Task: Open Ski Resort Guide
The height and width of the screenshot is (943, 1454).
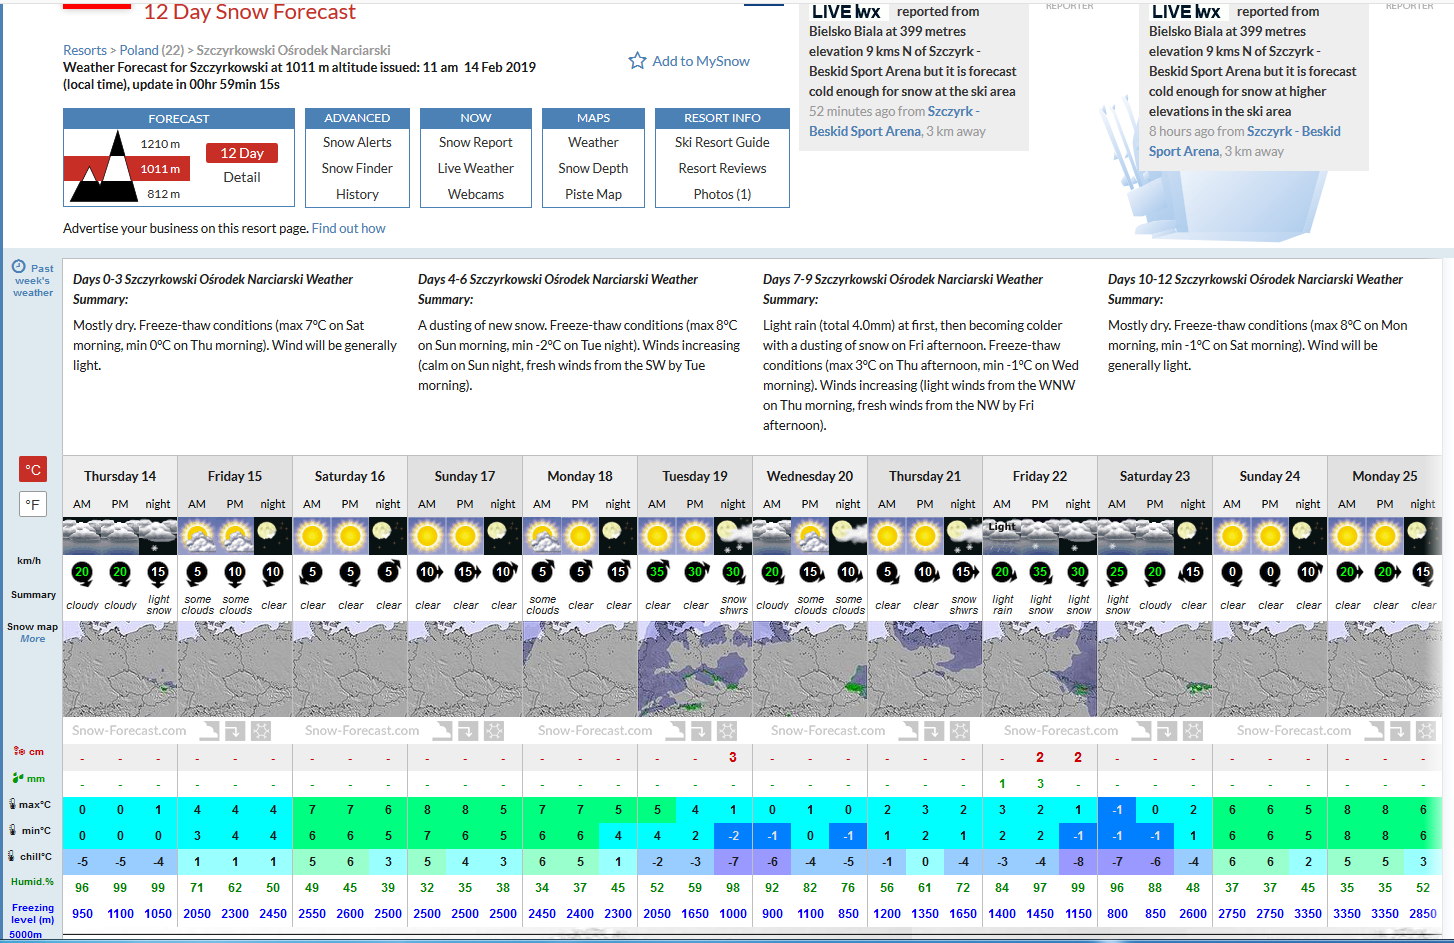Action: coord(722,142)
